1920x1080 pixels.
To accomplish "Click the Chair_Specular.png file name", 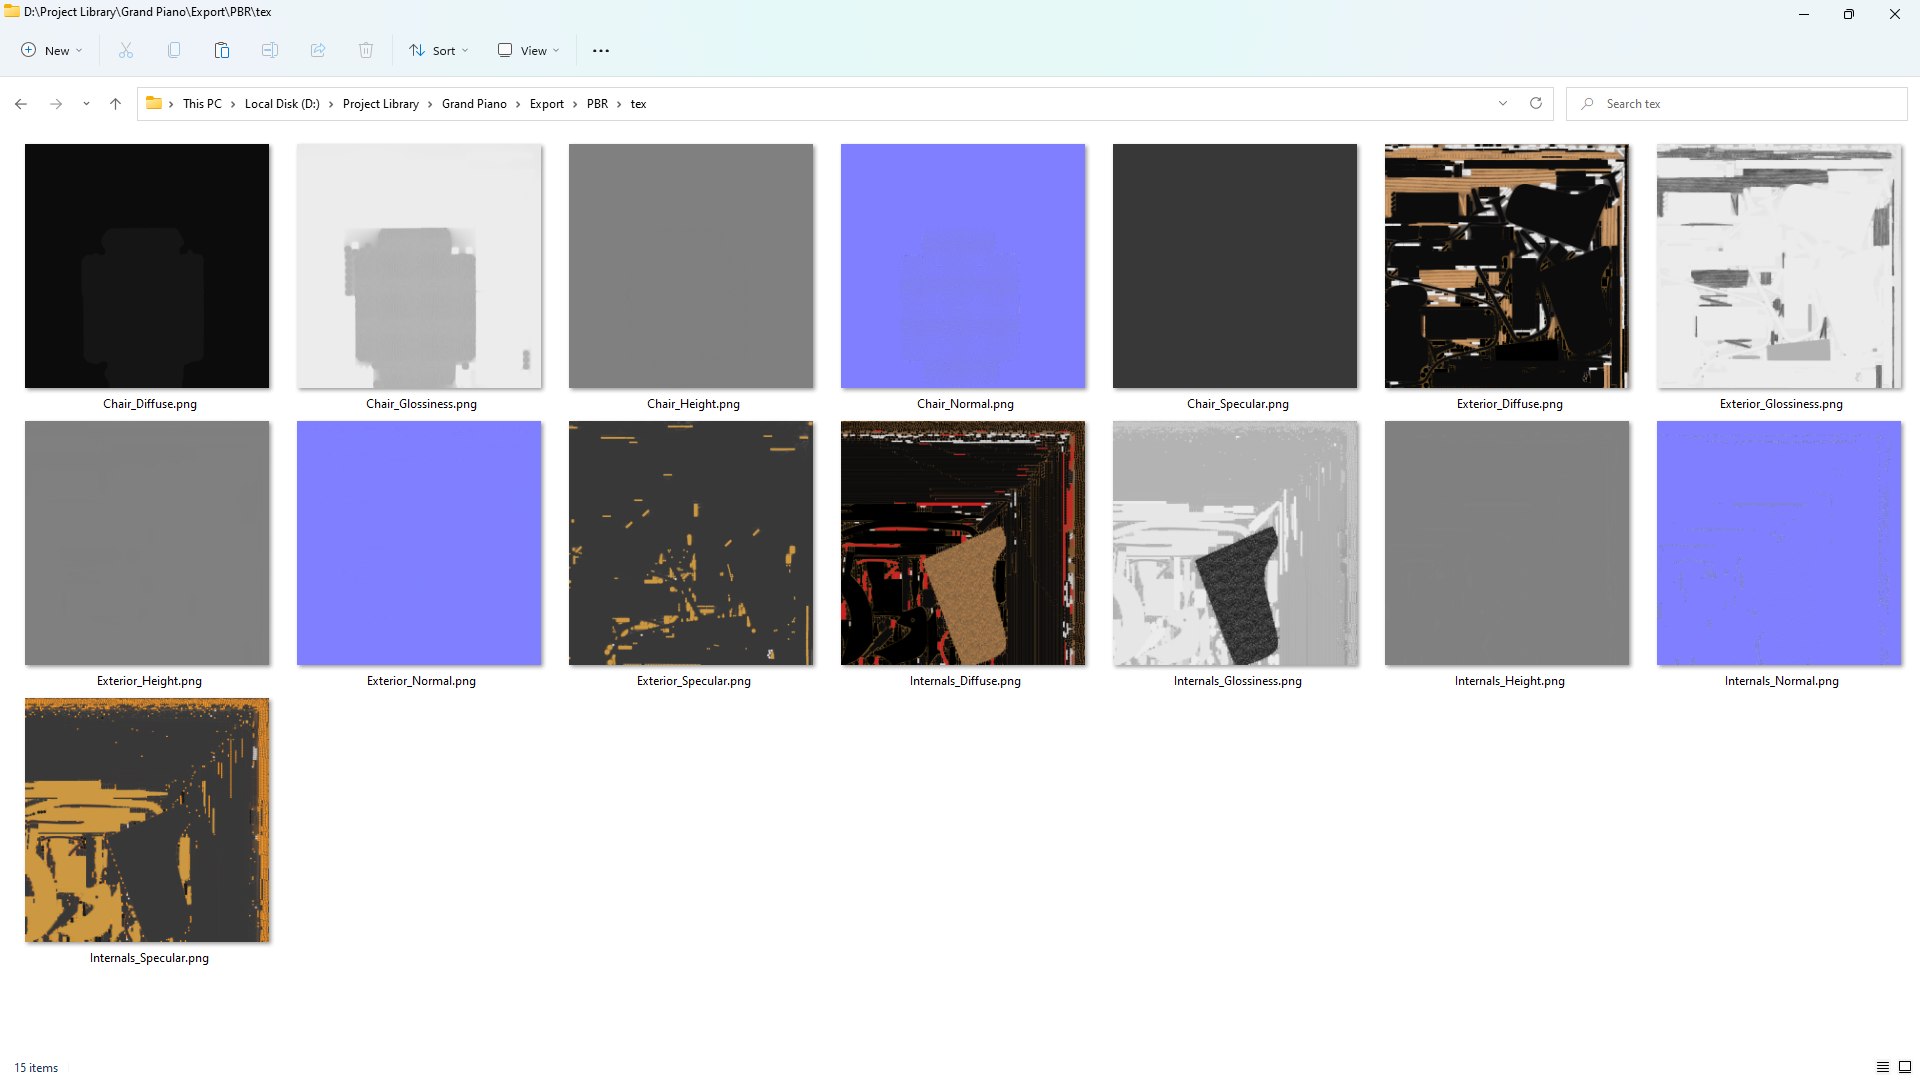I will click(x=1237, y=404).
